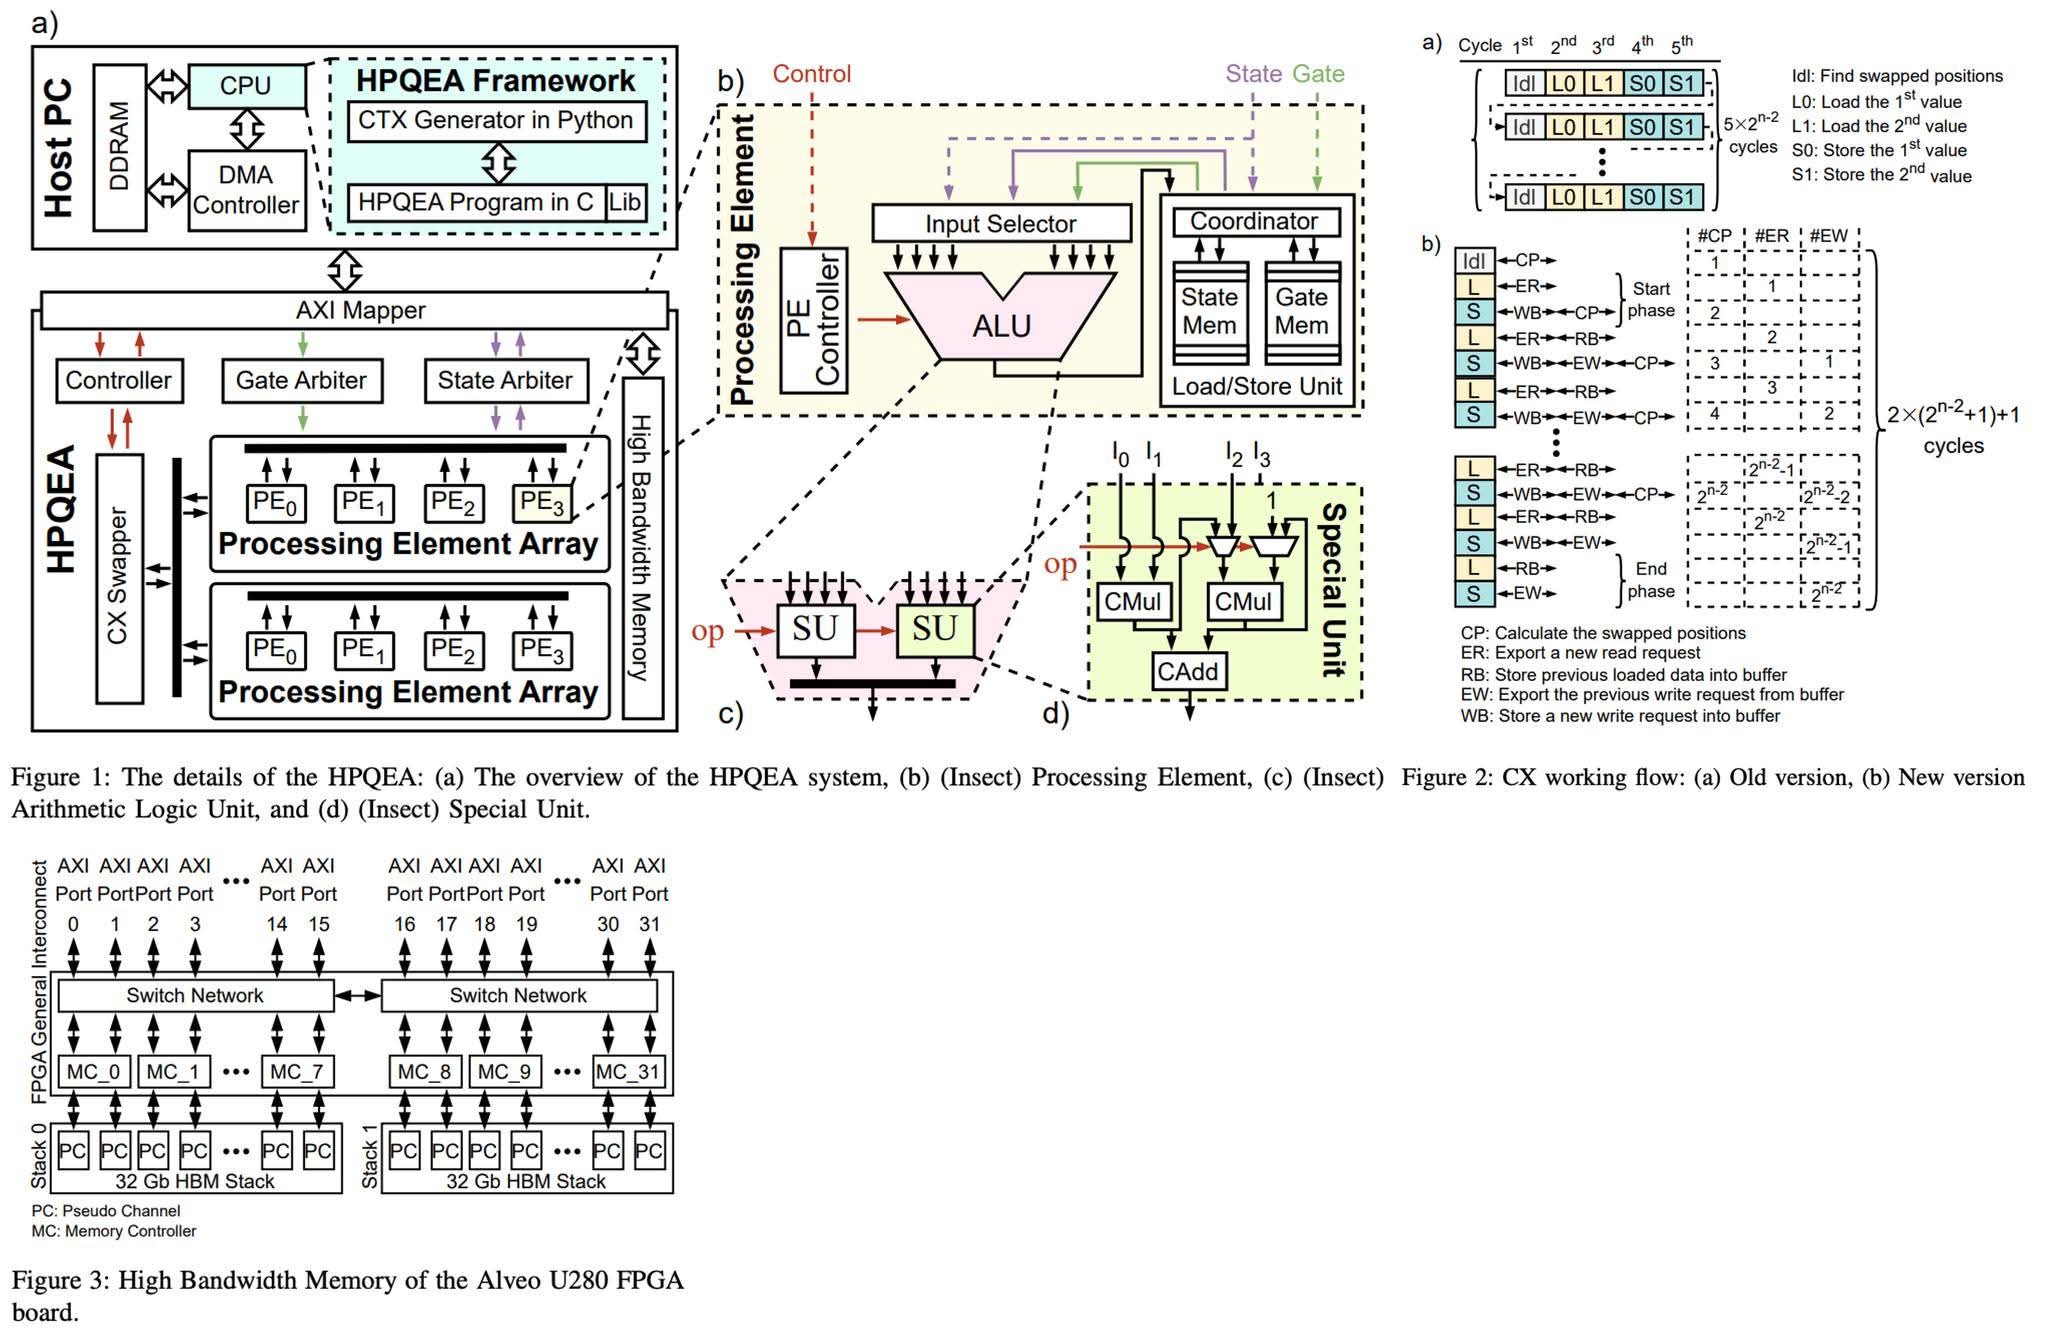Click the 'MC: Memory Controller' legend
2048x1340 pixels.
(114, 1231)
